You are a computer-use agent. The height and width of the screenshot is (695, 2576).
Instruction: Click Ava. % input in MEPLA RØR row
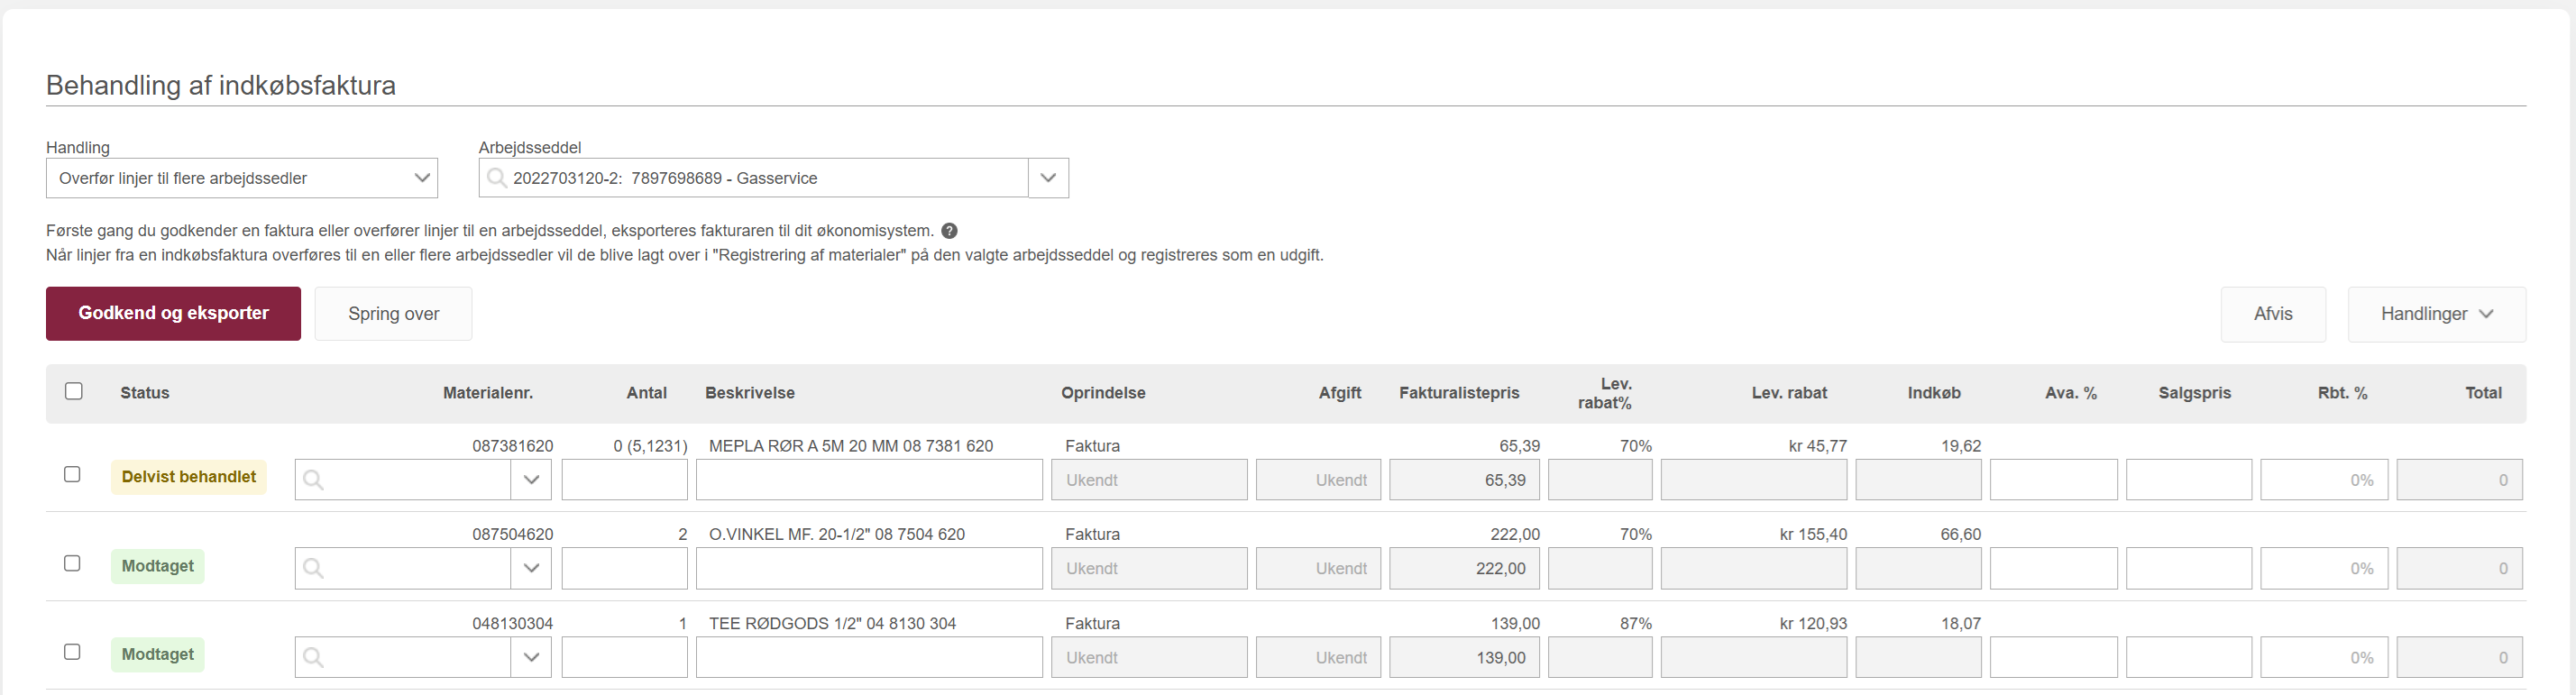point(2053,480)
